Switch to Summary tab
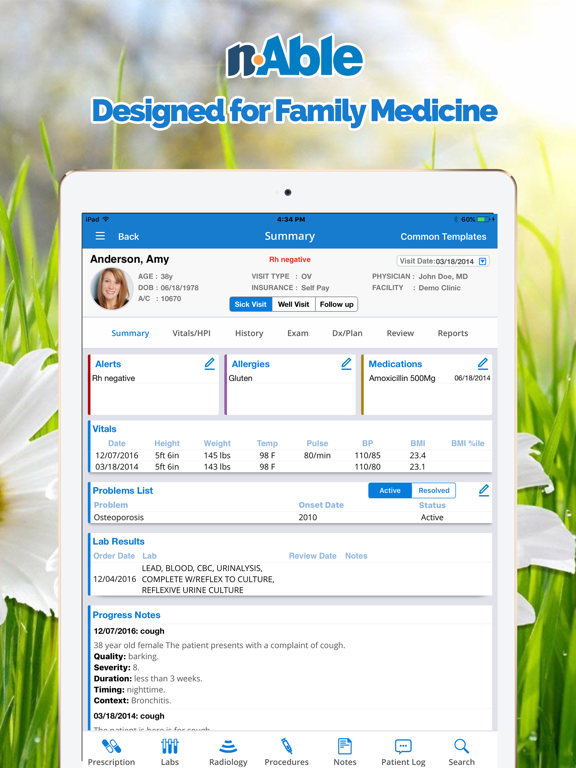The height and width of the screenshot is (768, 576). pyautogui.click(x=130, y=333)
